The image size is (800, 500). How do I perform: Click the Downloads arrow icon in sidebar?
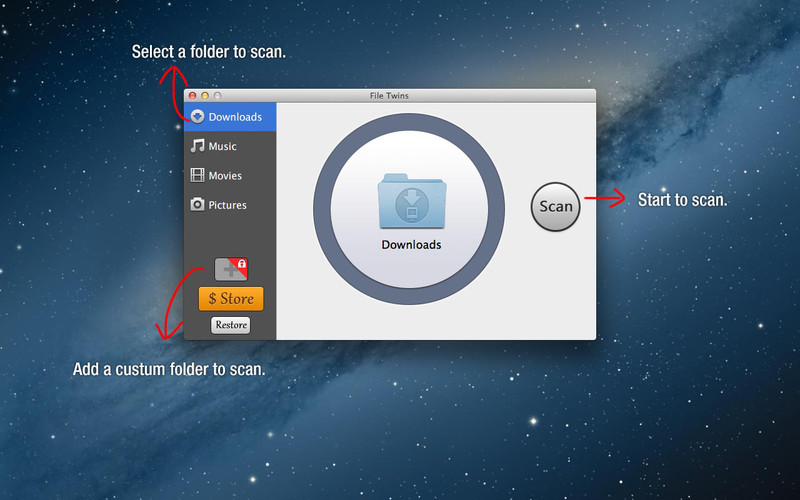click(x=197, y=117)
